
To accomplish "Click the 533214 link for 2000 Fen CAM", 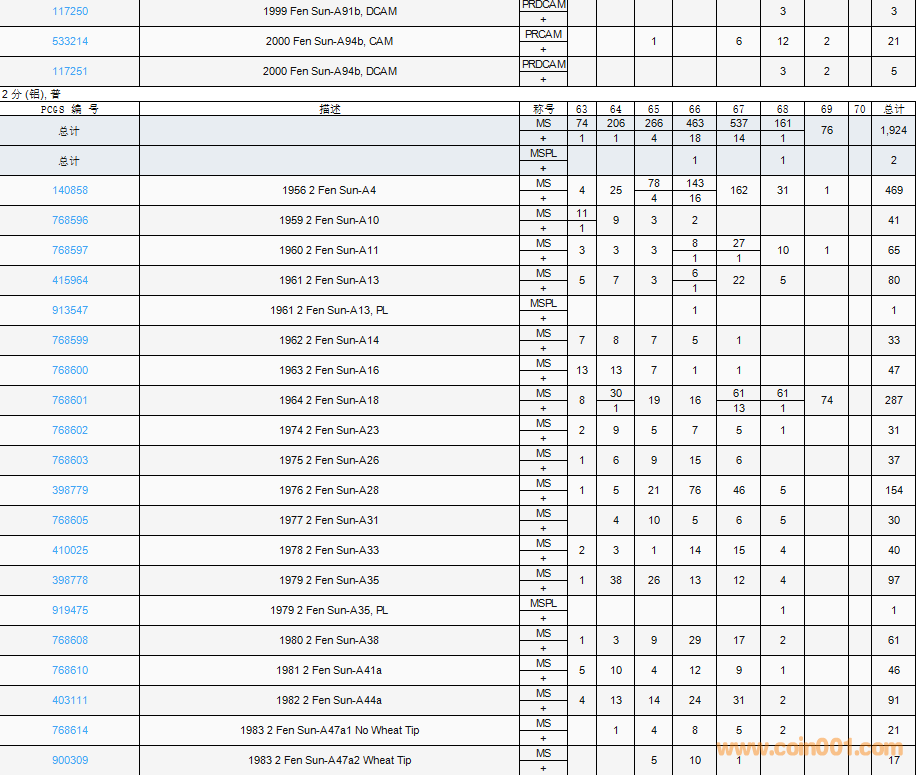I will [70, 41].
